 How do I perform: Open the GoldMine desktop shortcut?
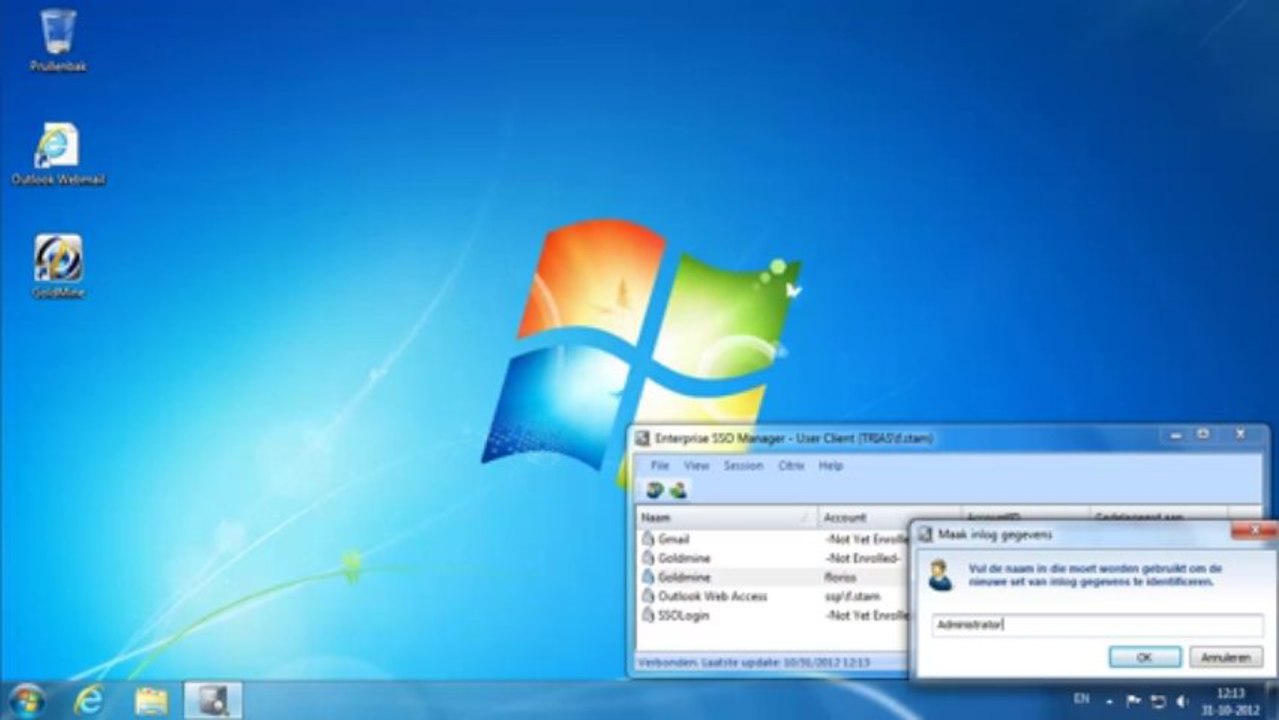tap(58, 267)
